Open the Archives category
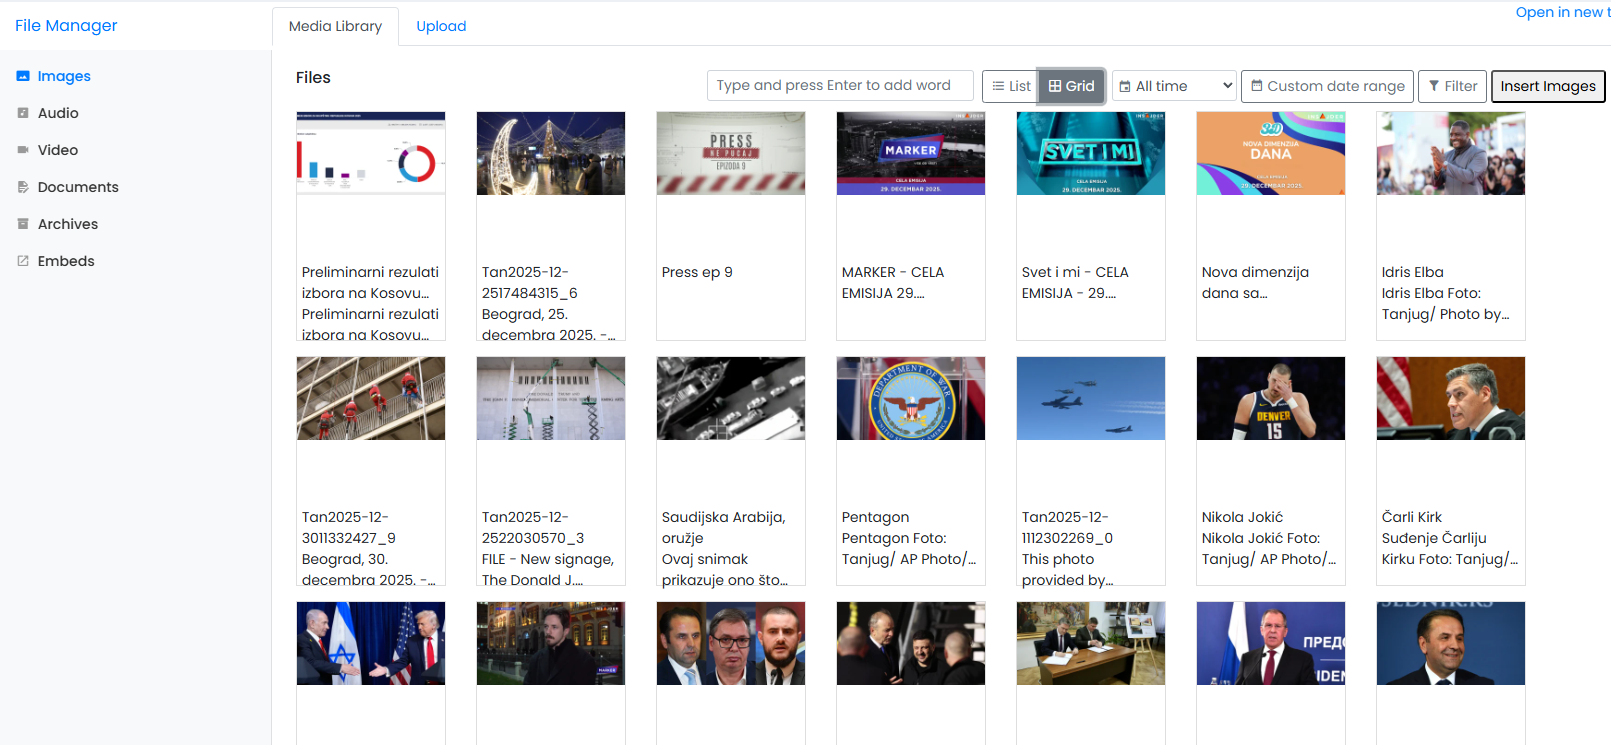 68,224
